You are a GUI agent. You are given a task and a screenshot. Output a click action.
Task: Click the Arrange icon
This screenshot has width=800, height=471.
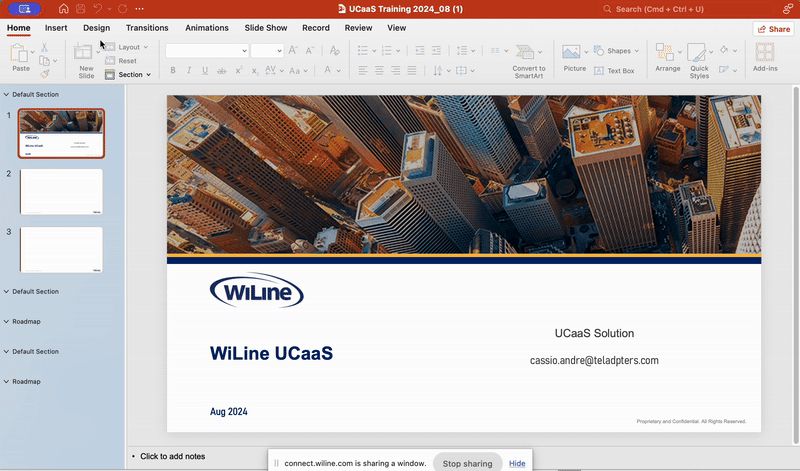coord(664,52)
